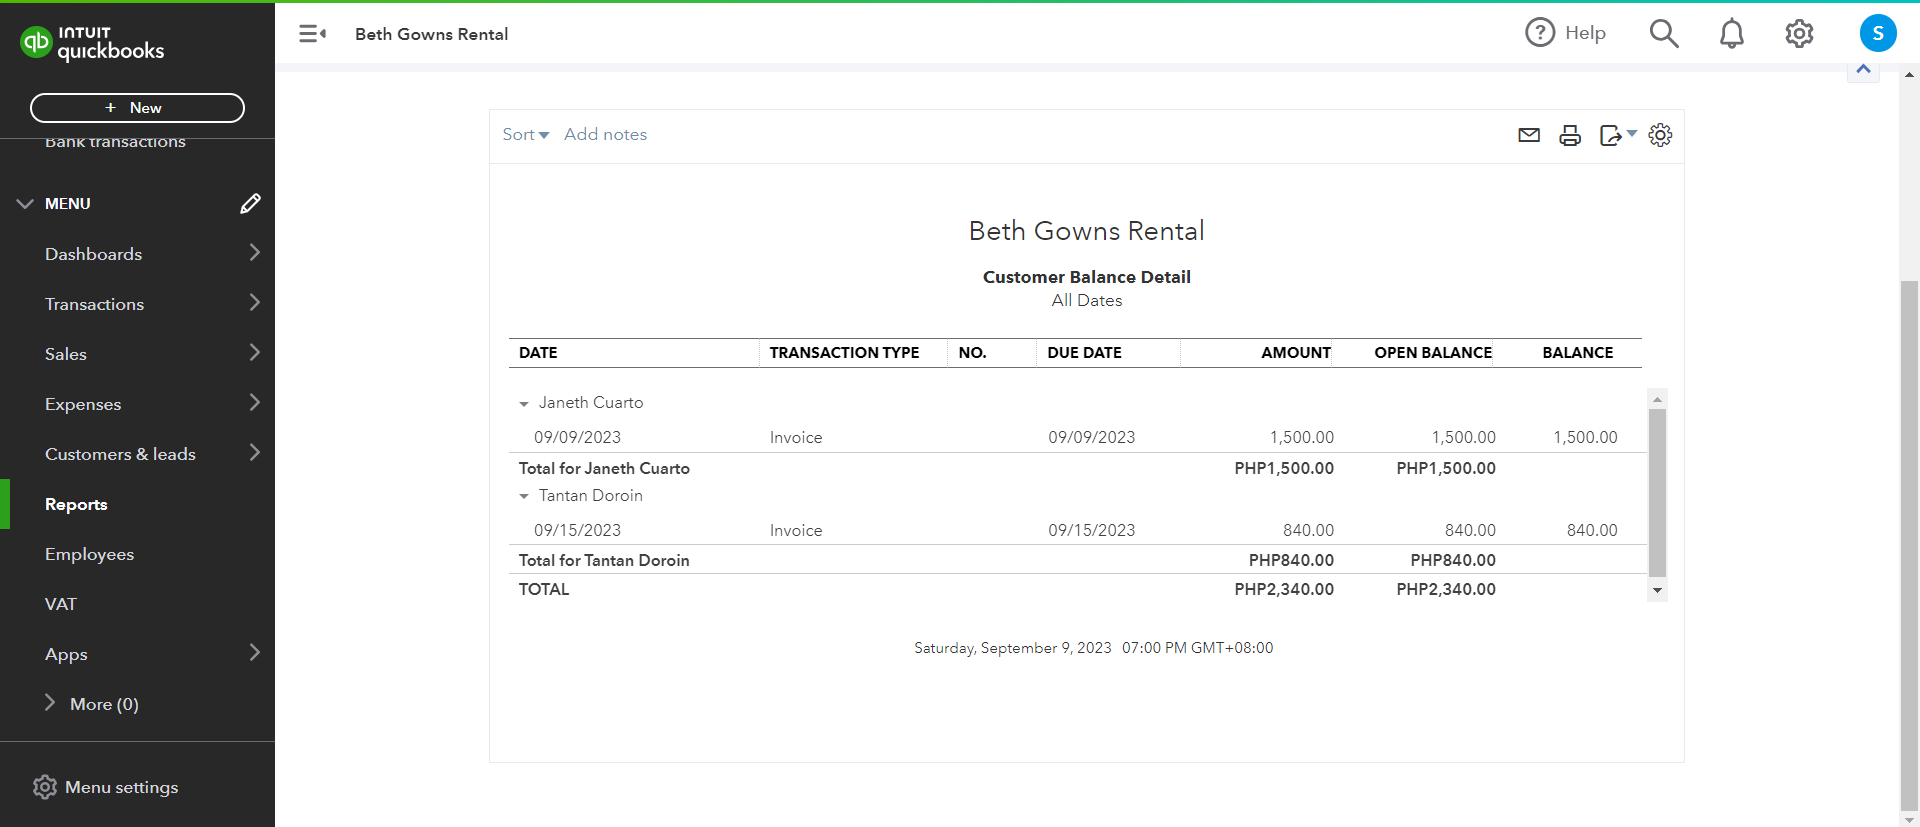
Task: Open Bank transactions menu item
Action: tap(115, 142)
